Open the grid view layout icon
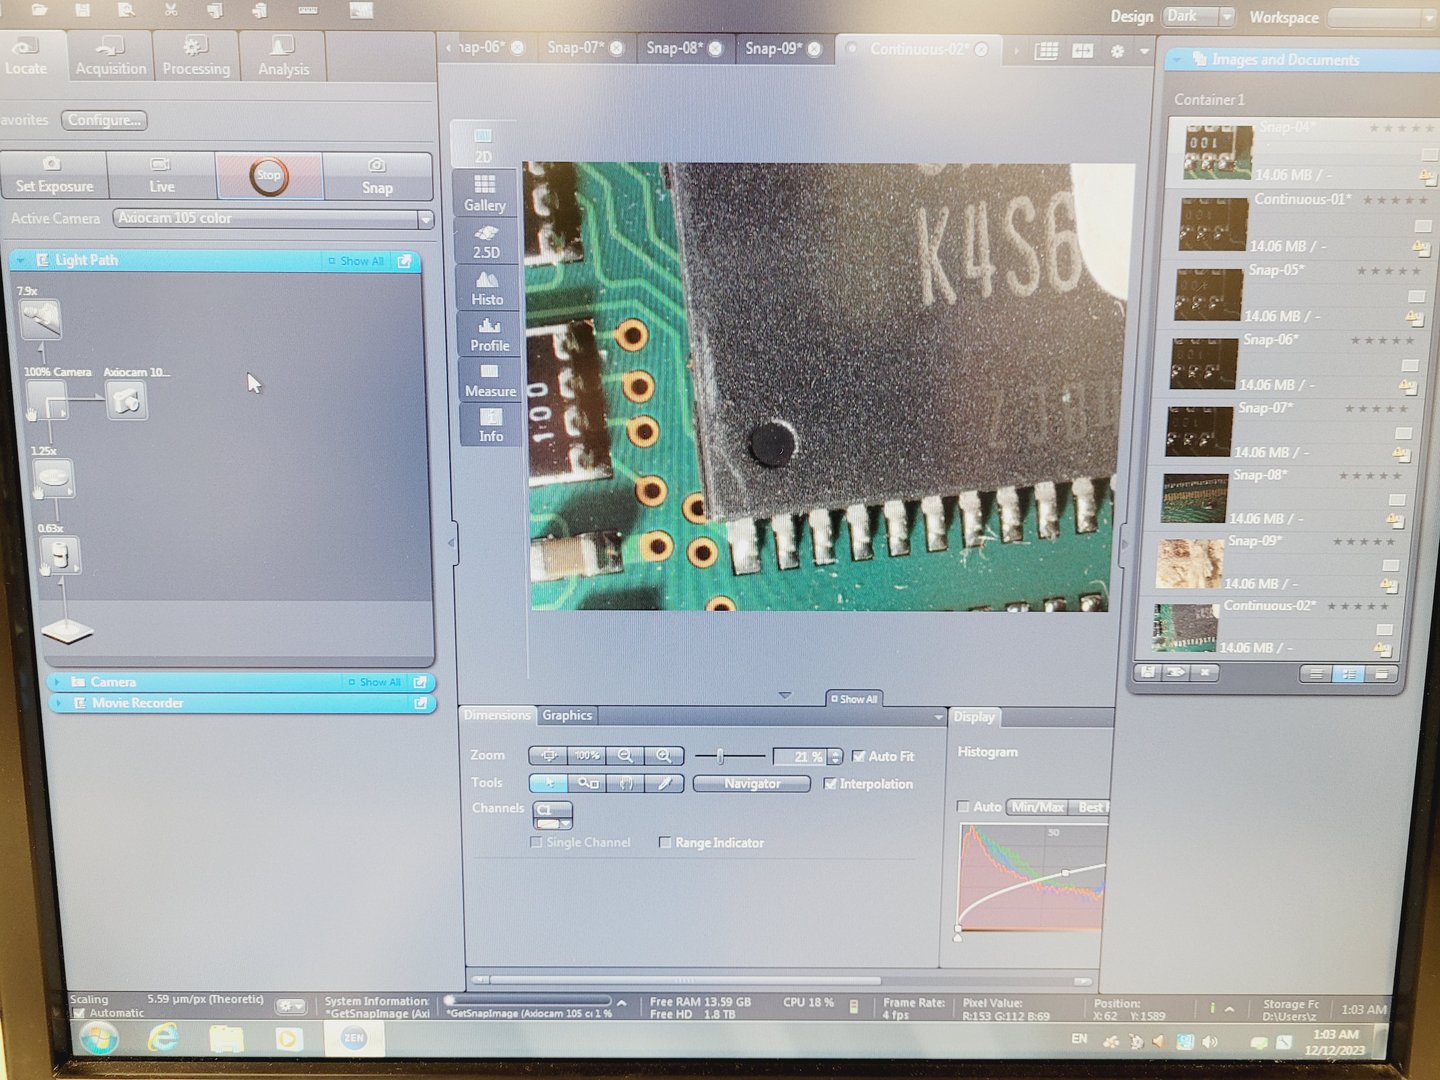This screenshot has height=1080, width=1440. (1046, 50)
